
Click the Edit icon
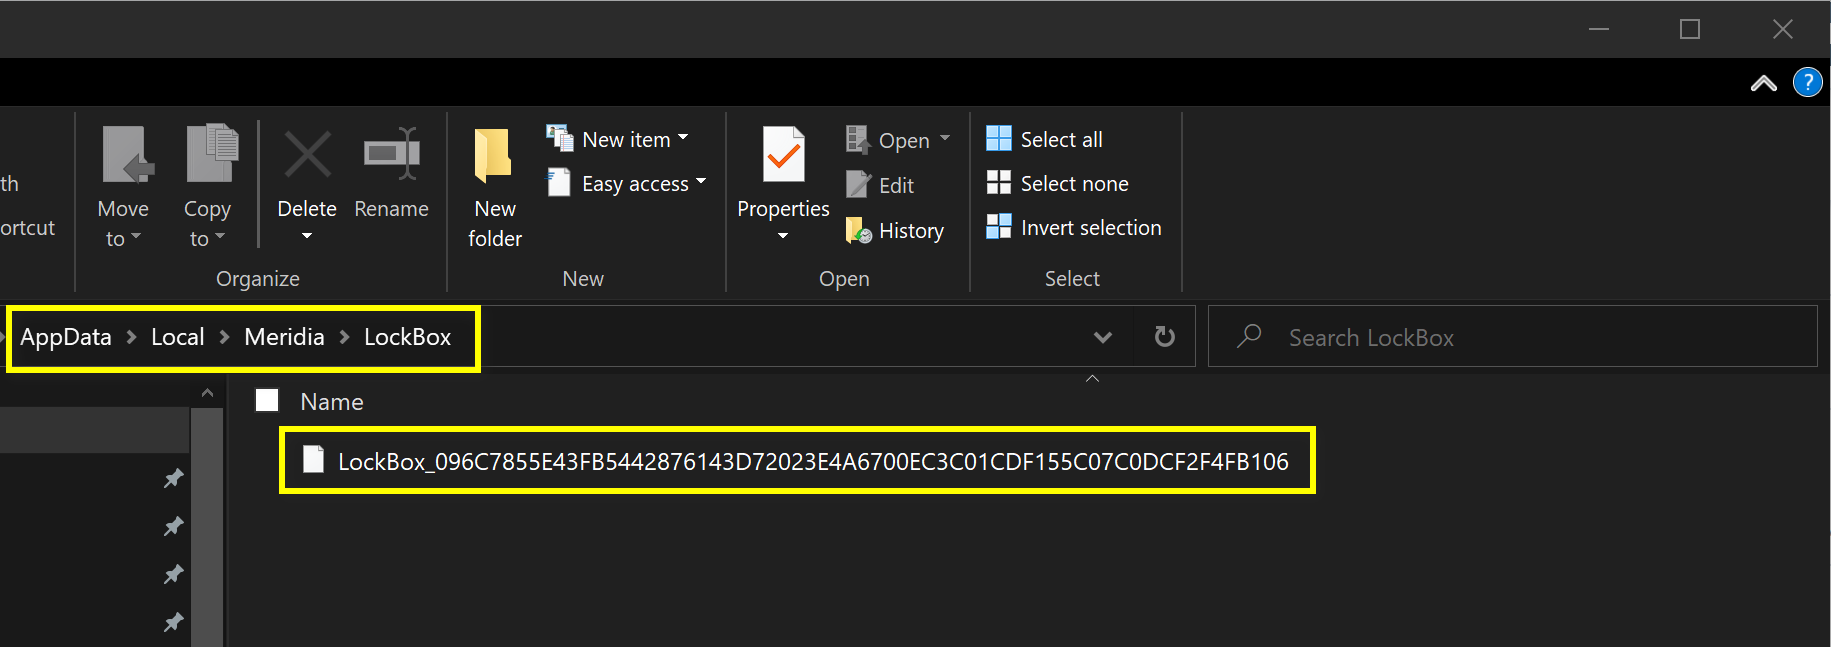(858, 184)
